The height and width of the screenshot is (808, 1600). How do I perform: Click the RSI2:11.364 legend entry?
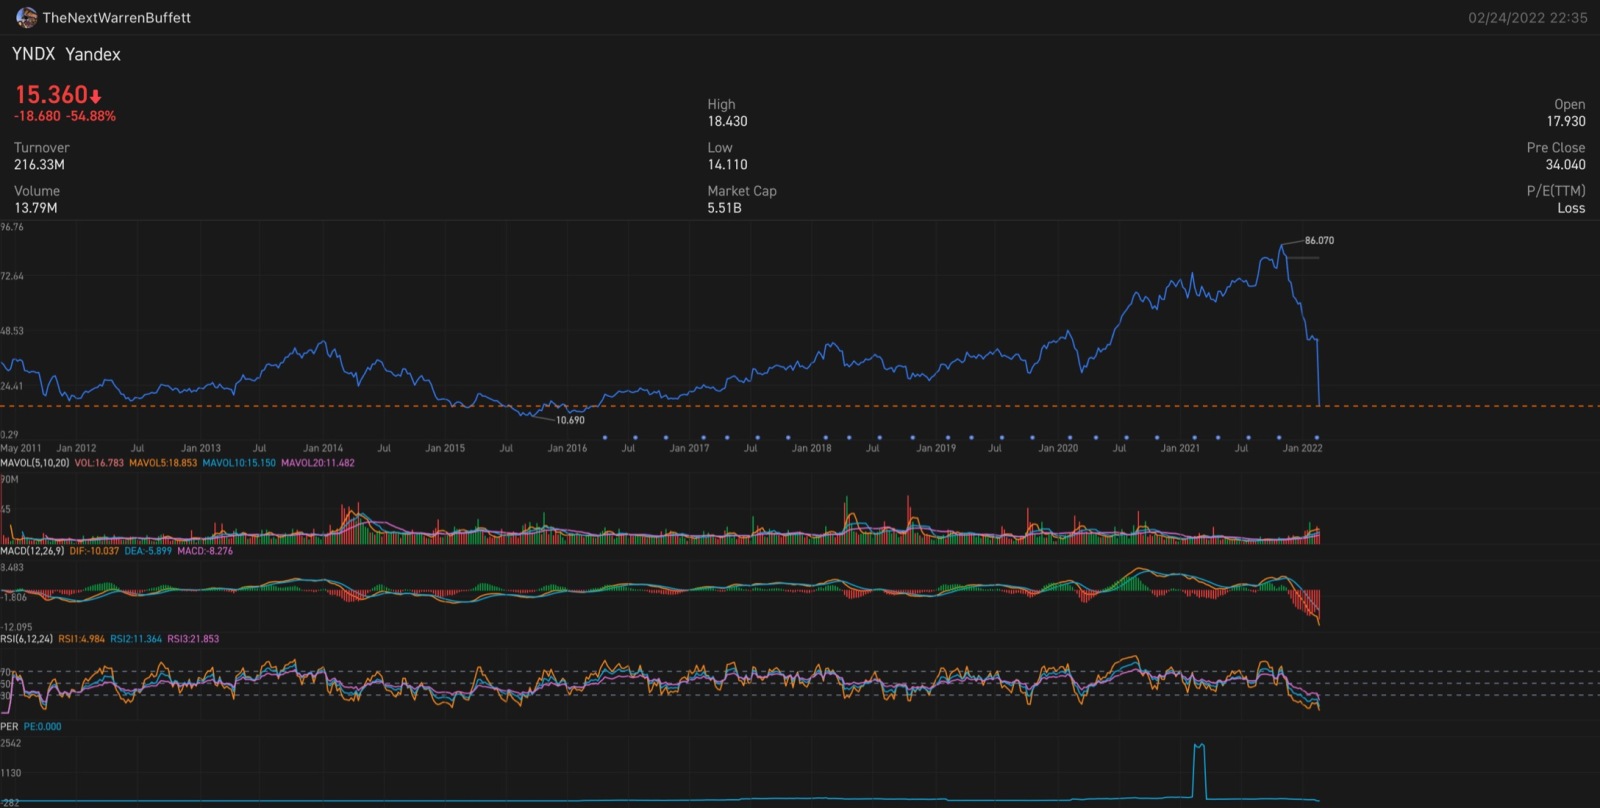pos(136,639)
